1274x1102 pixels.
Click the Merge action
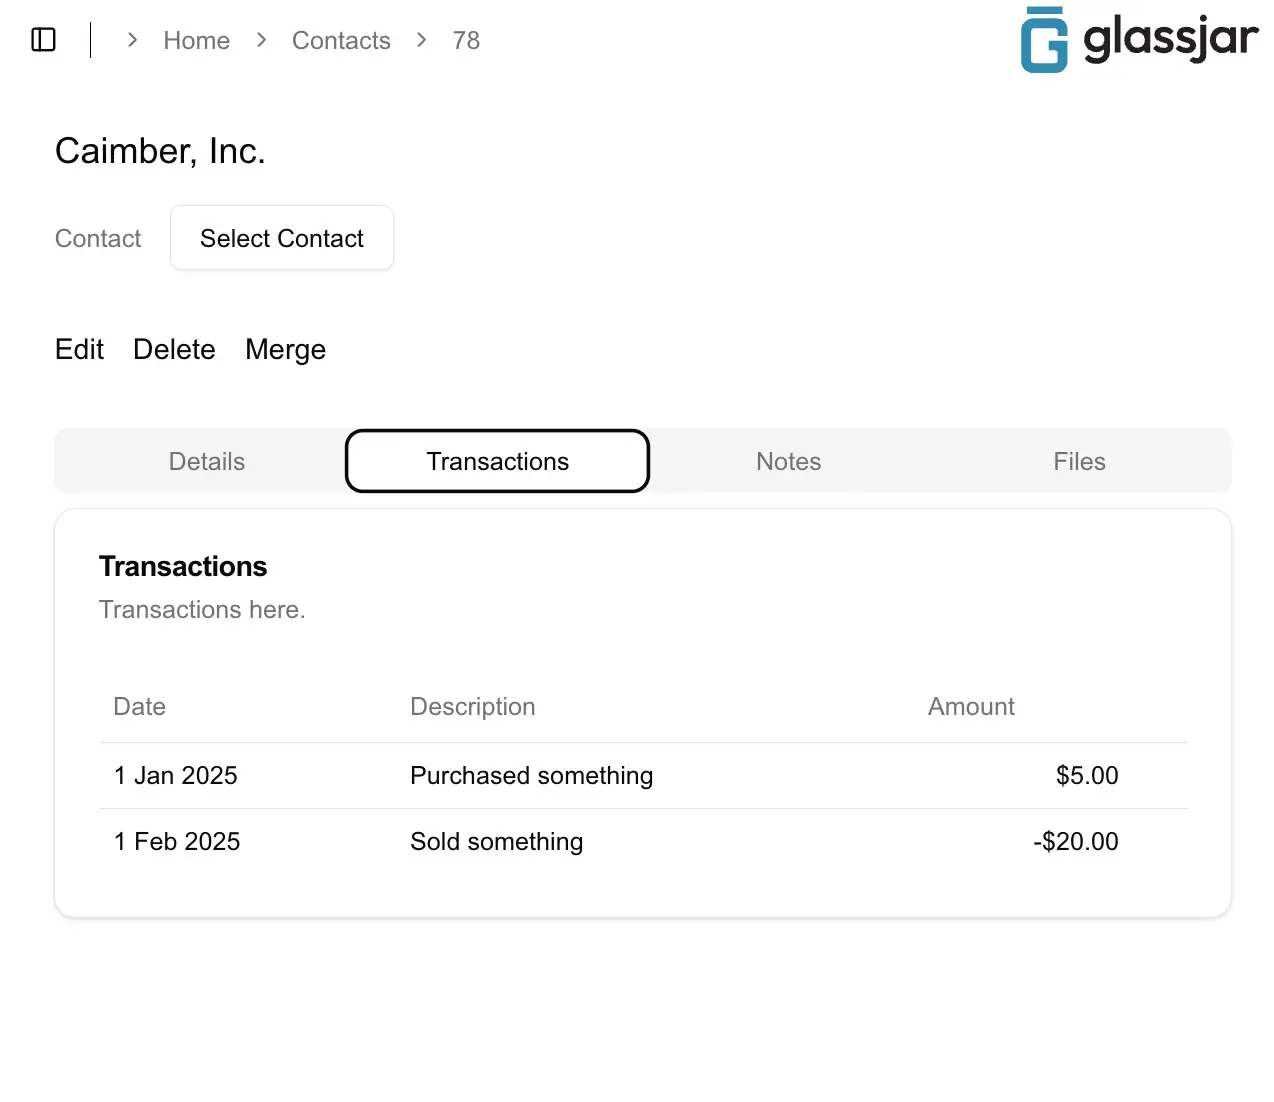coord(285,349)
